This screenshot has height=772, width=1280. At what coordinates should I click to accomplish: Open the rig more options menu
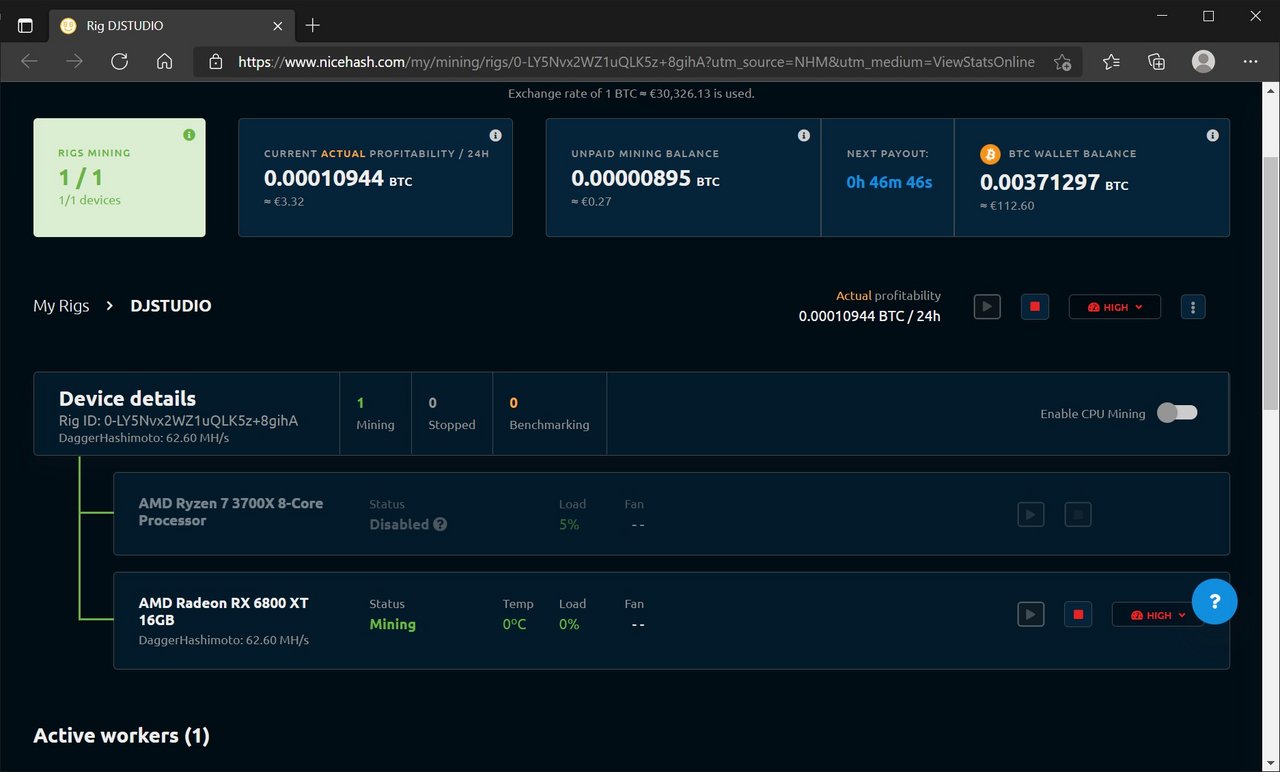(1193, 307)
